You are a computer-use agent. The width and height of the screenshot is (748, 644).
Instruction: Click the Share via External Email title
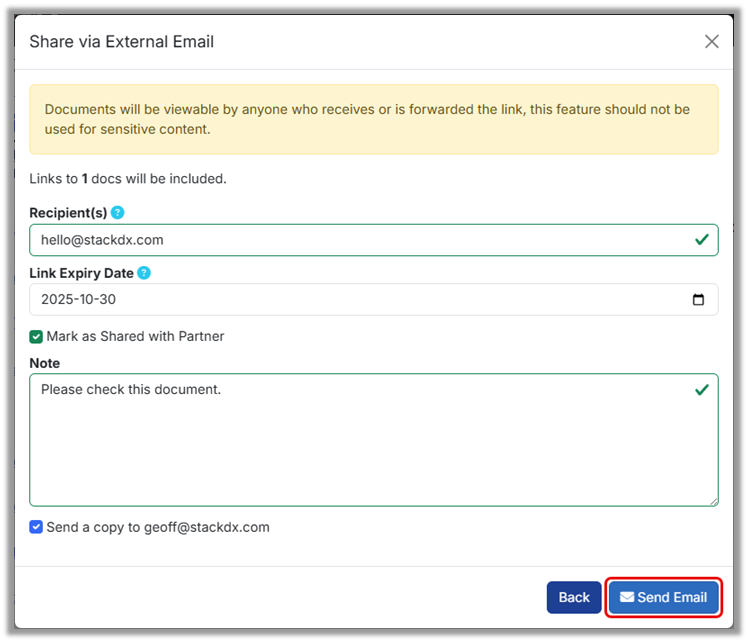[122, 42]
